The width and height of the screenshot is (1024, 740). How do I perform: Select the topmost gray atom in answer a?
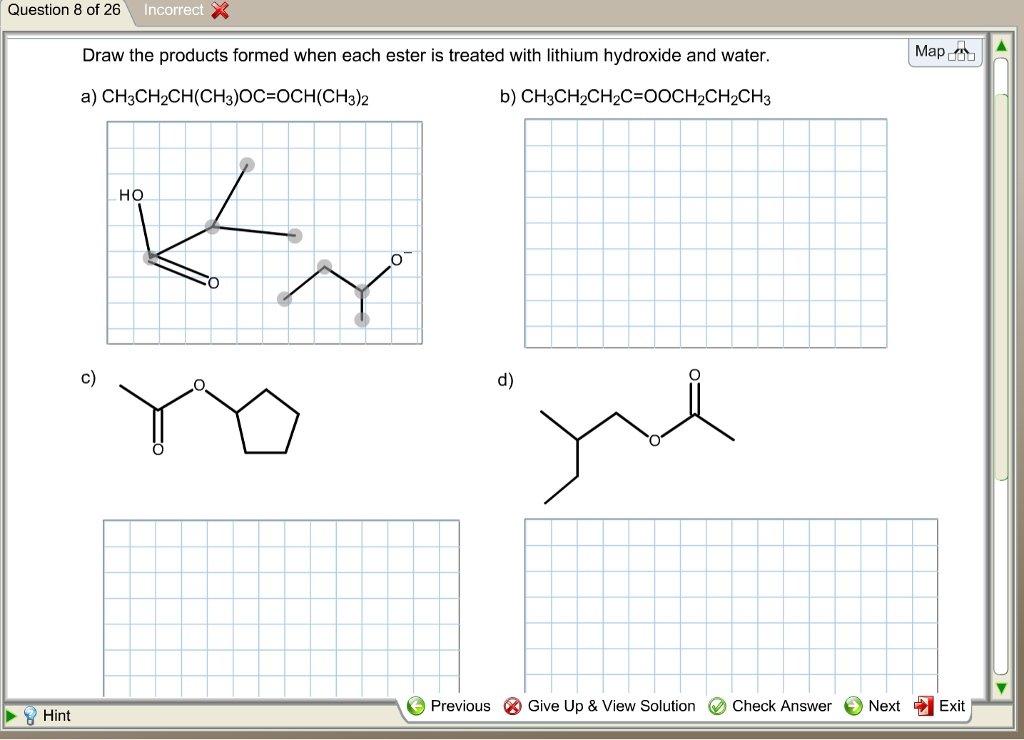[246, 163]
